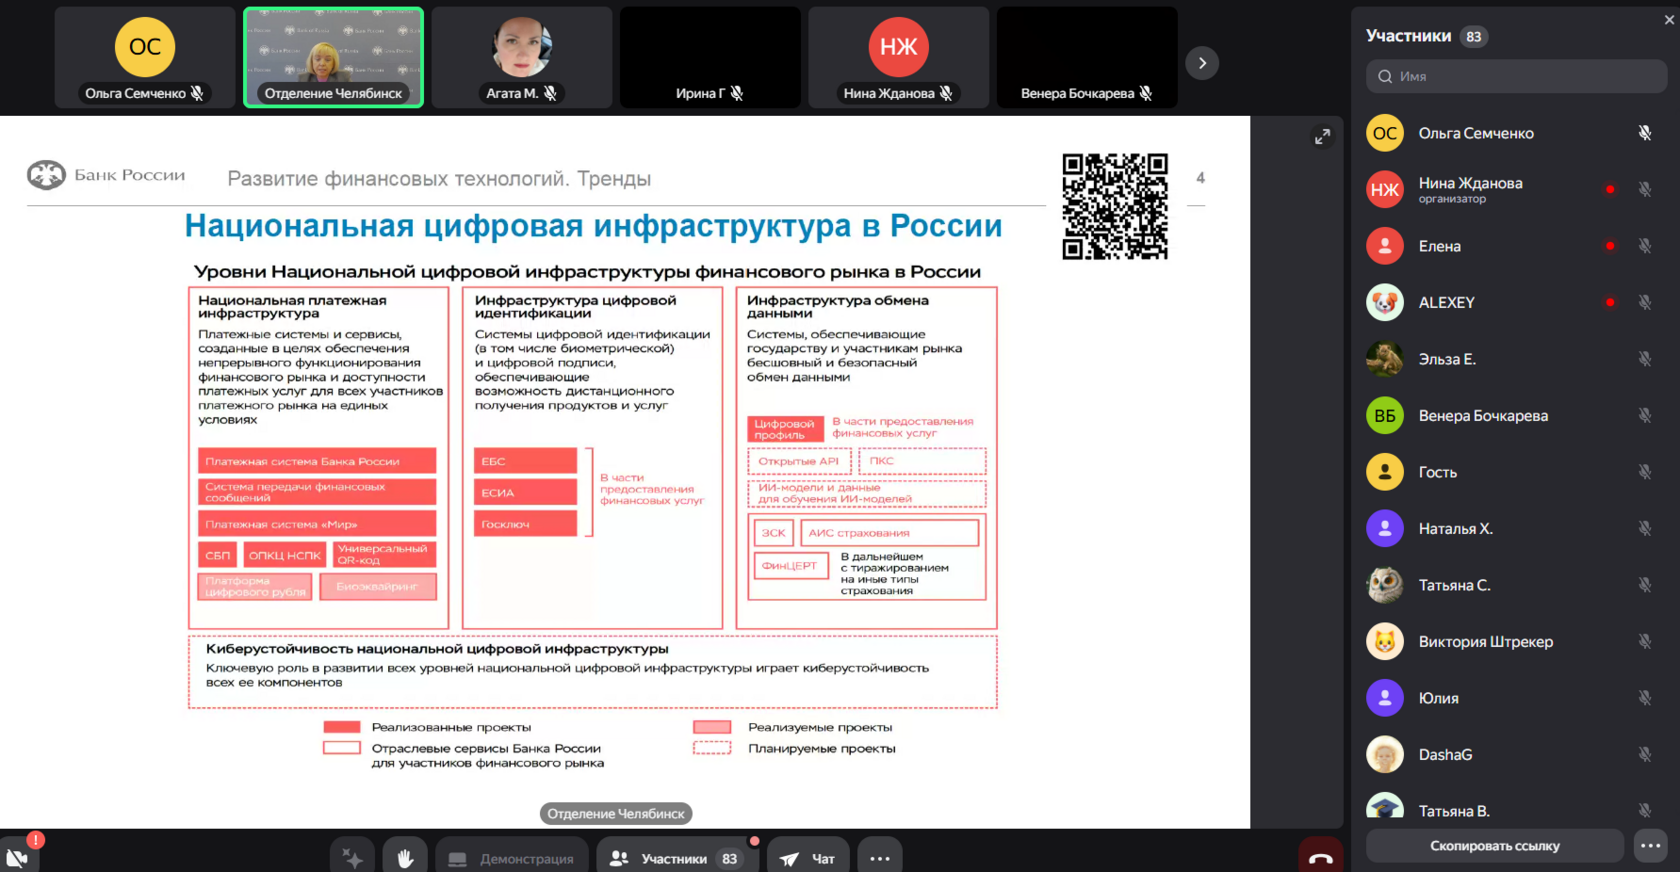1680x872 pixels.
Task: Click ОС avatar of Ольга Семченко in list
Action: click(1385, 133)
